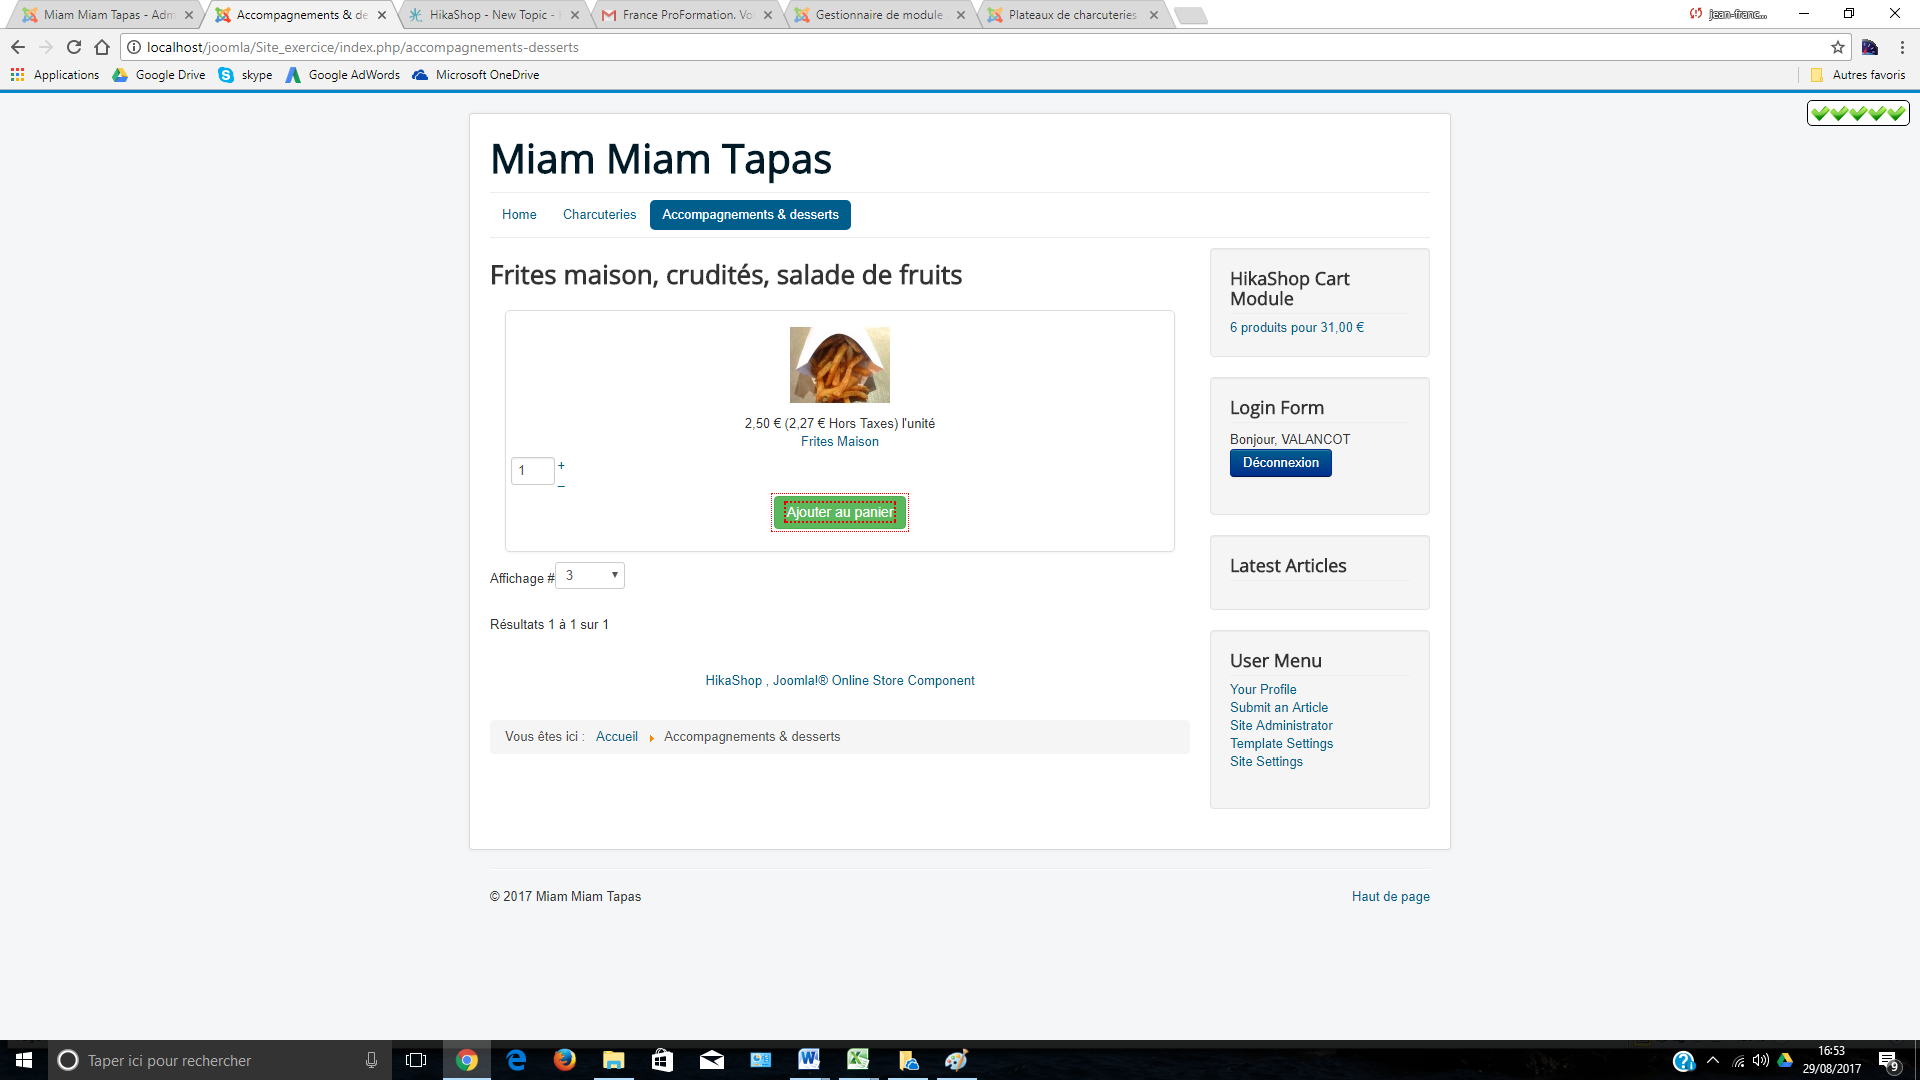The height and width of the screenshot is (1080, 1920).
Task: Click the Windows Start button
Action: click(24, 1060)
